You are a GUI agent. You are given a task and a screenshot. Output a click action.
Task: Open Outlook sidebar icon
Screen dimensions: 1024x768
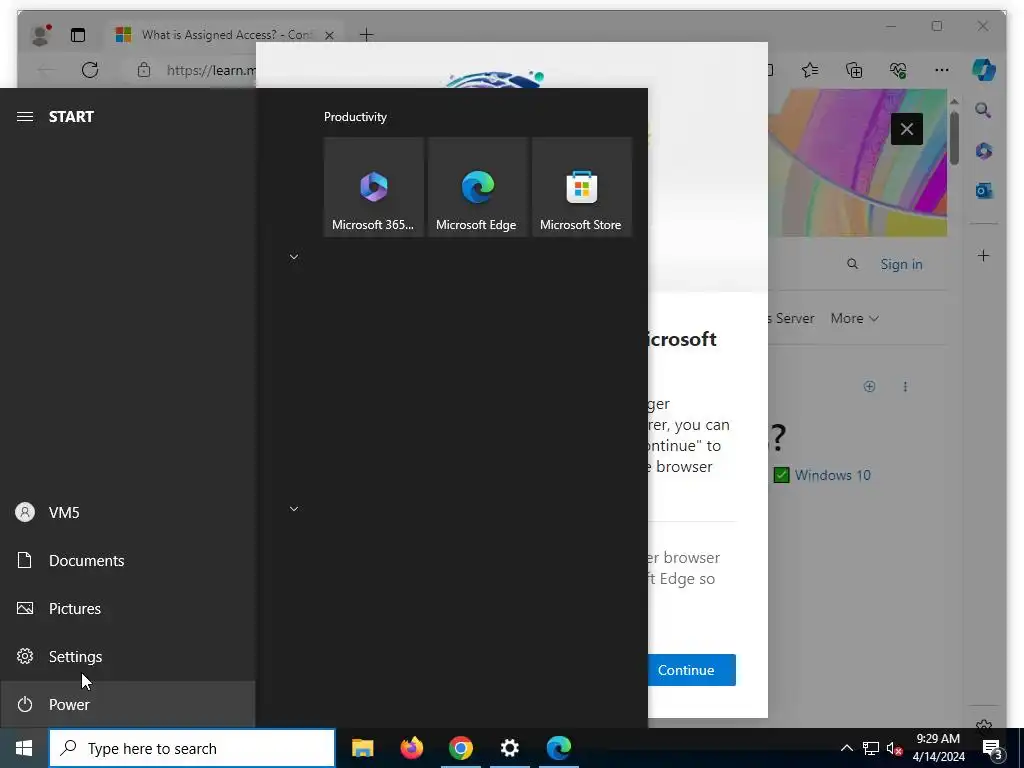pyautogui.click(x=984, y=191)
